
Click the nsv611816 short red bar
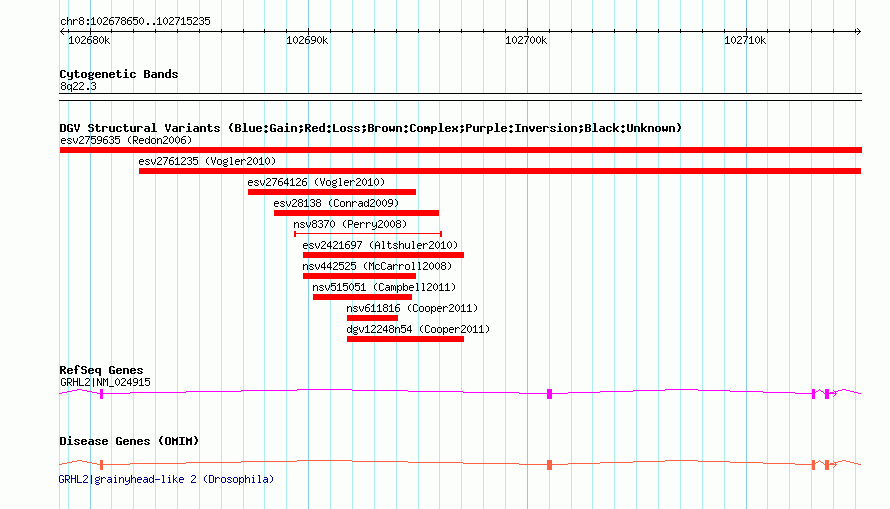(372, 318)
